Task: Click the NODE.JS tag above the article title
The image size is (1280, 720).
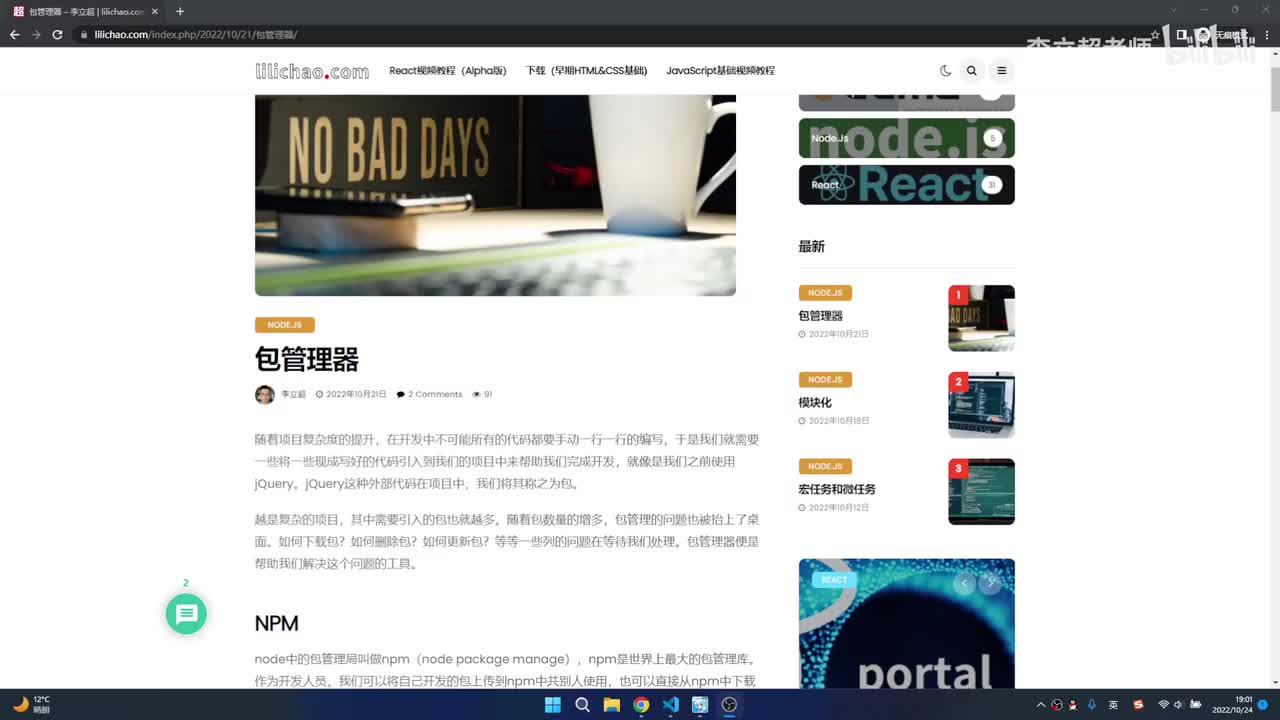Action: coord(285,325)
